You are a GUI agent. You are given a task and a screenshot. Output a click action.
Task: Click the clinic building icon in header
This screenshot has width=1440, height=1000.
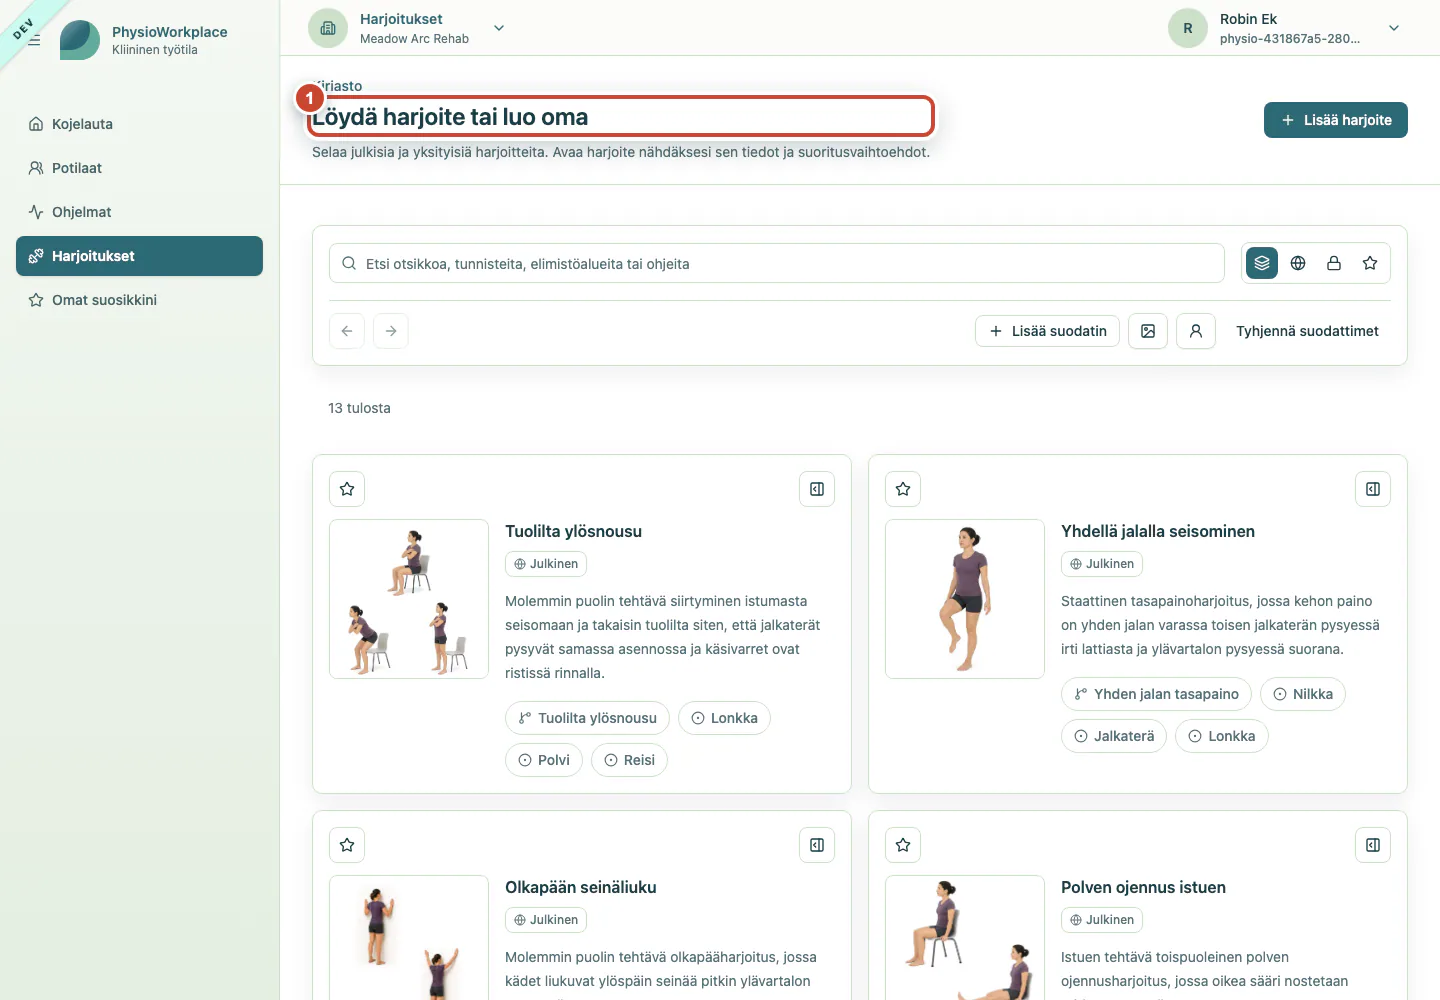tap(328, 28)
